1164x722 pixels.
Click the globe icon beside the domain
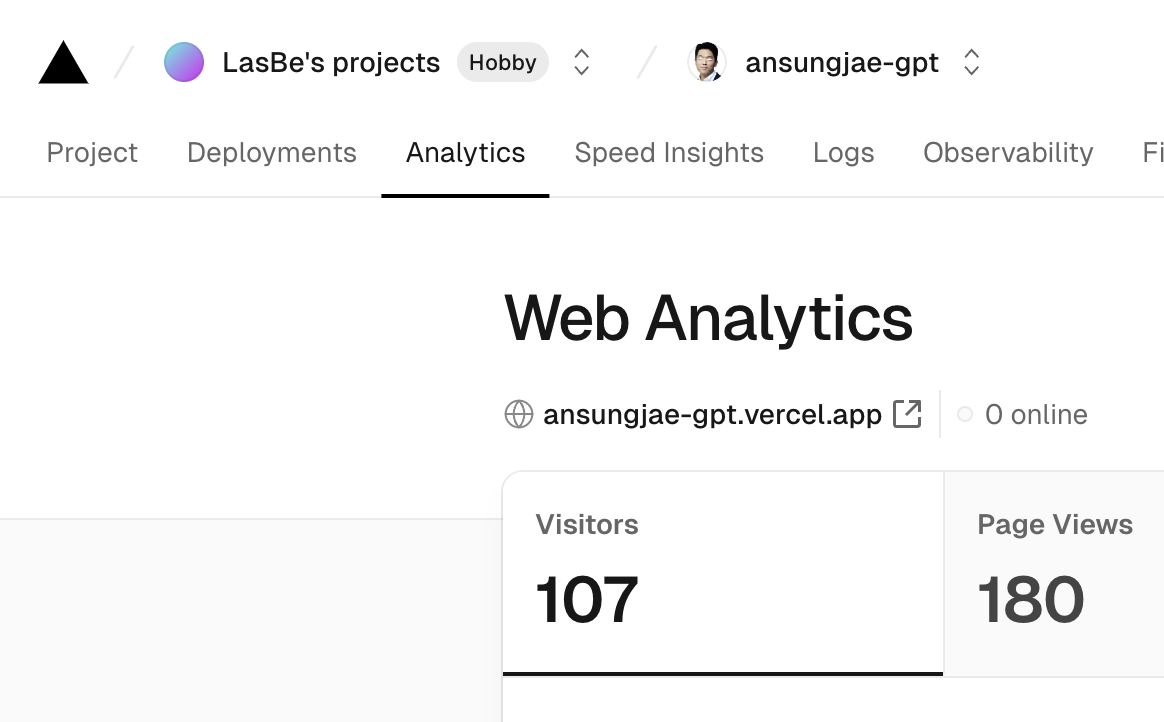[x=519, y=414]
